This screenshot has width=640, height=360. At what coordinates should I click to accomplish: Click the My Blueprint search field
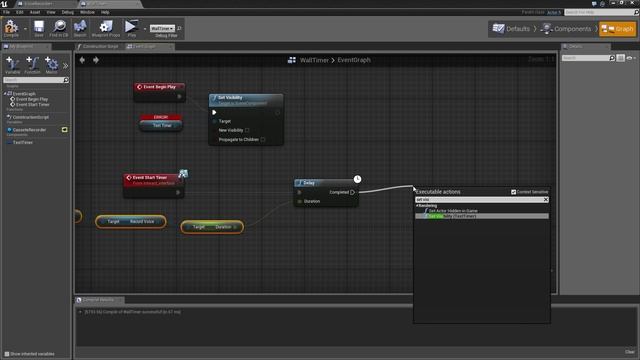(x=33, y=80)
